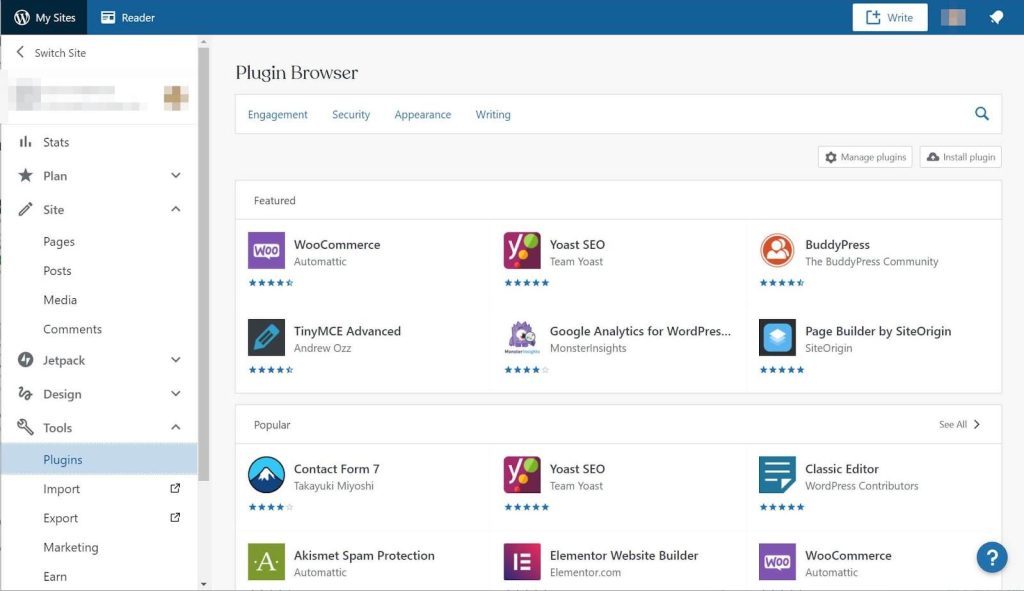Select the MonsterInsights Google Analytics icon
Screen dimensions: 1024x591
[x=522, y=338]
